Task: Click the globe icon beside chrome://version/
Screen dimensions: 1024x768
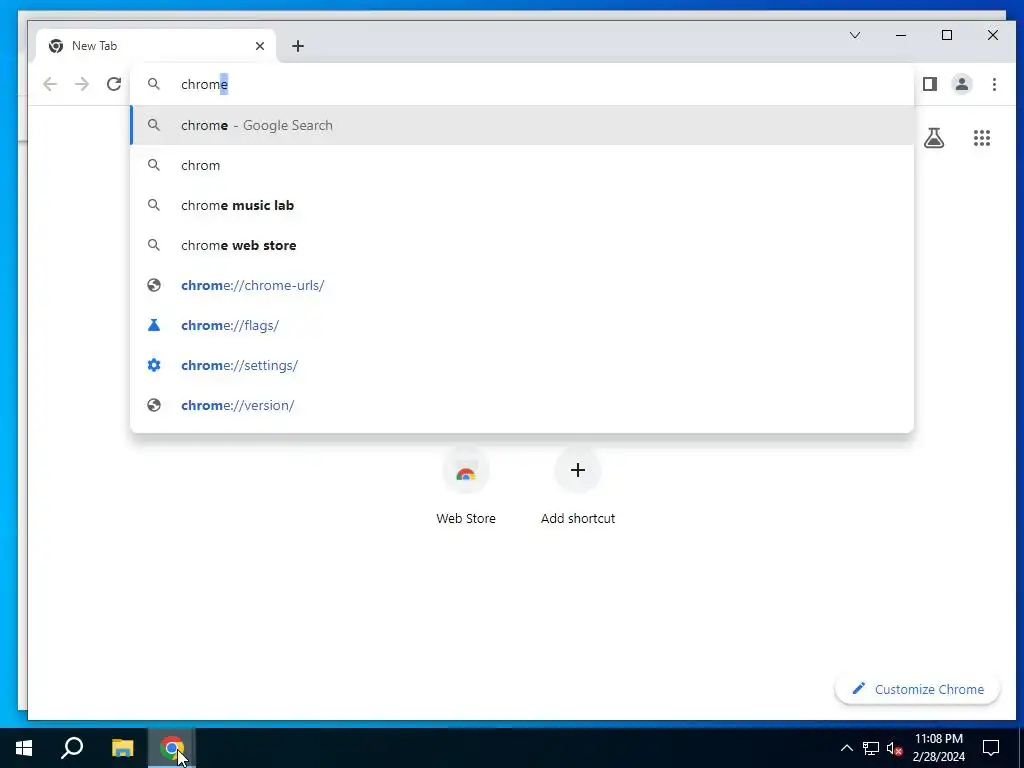Action: tap(153, 405)
